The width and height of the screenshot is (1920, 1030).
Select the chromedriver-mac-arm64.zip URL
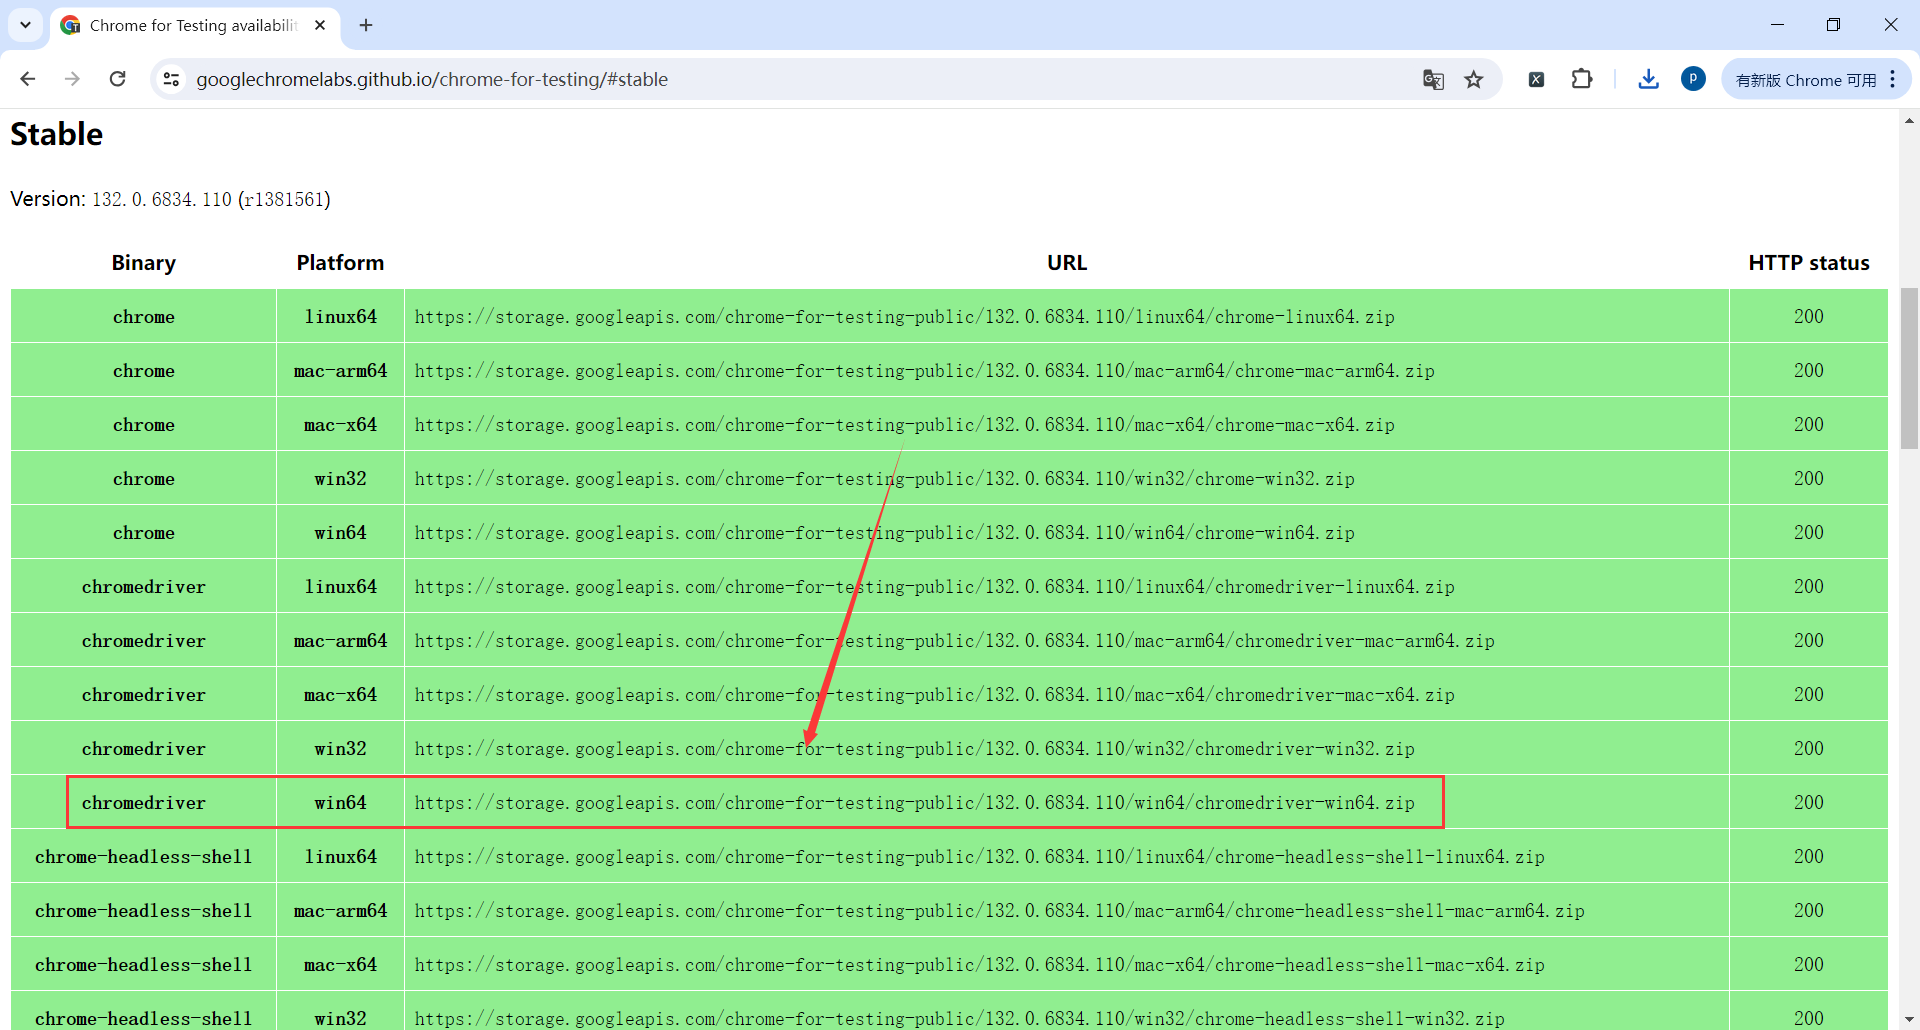pyautogui.click(x=955, y=641)
